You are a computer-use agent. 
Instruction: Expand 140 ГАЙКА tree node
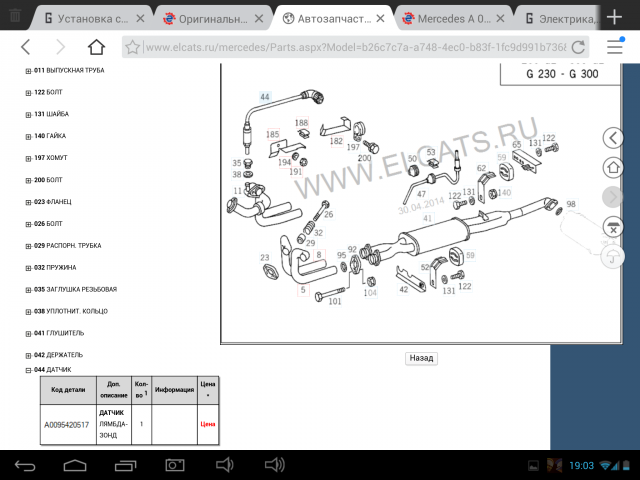(x=28, y=137)
